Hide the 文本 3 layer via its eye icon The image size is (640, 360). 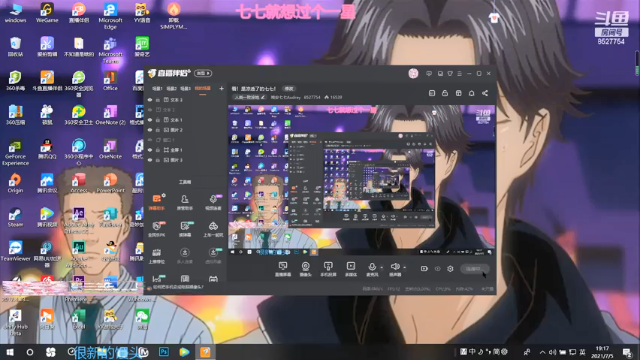150,100
